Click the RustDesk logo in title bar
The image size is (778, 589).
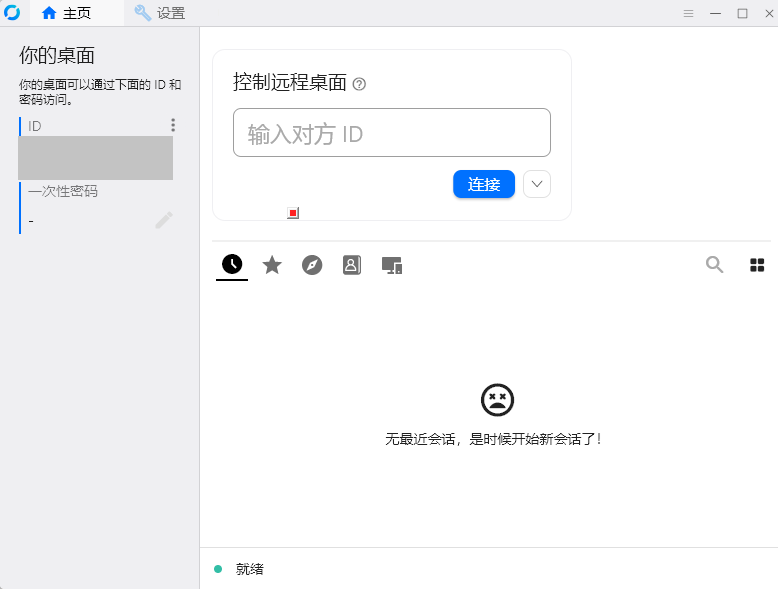pyautogui.click(x=13, y=13)
